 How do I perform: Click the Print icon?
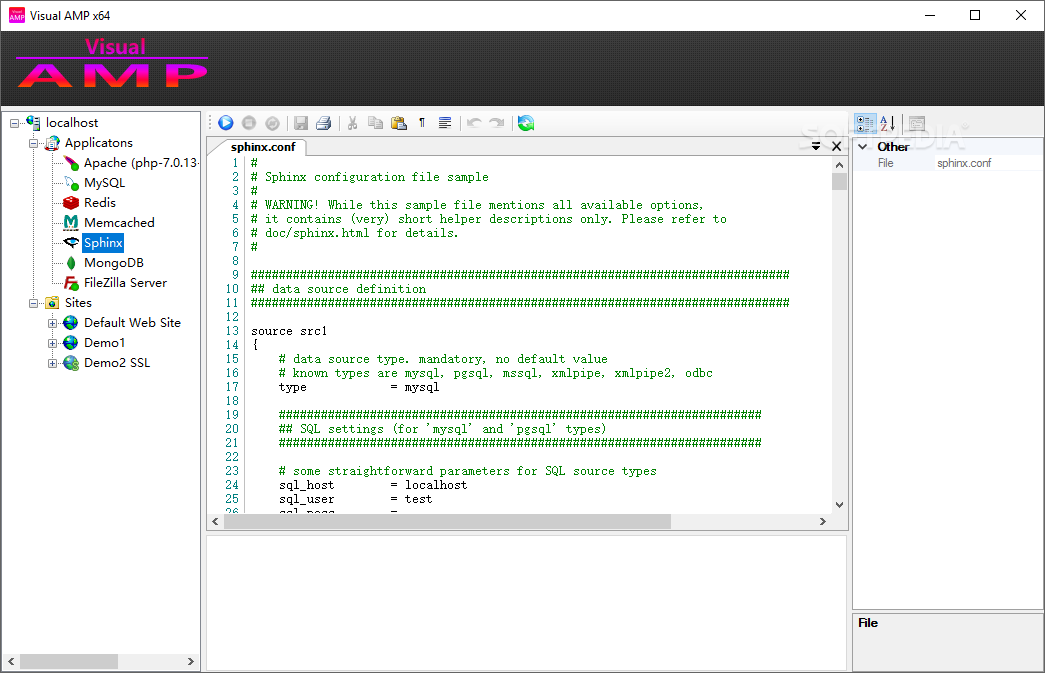[324, 123]
